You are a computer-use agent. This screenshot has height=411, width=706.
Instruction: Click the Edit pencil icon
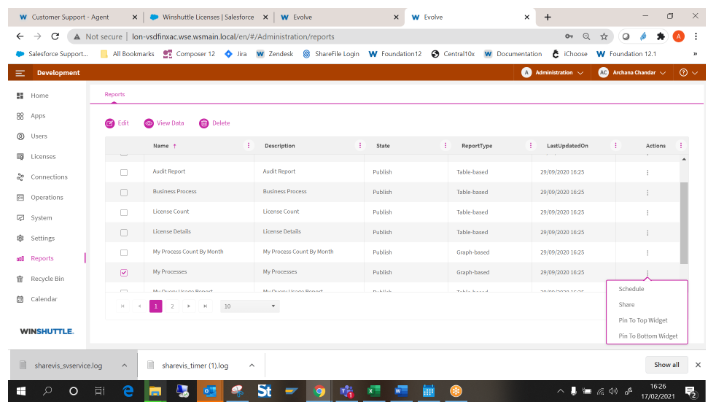[x=110, y=123]
